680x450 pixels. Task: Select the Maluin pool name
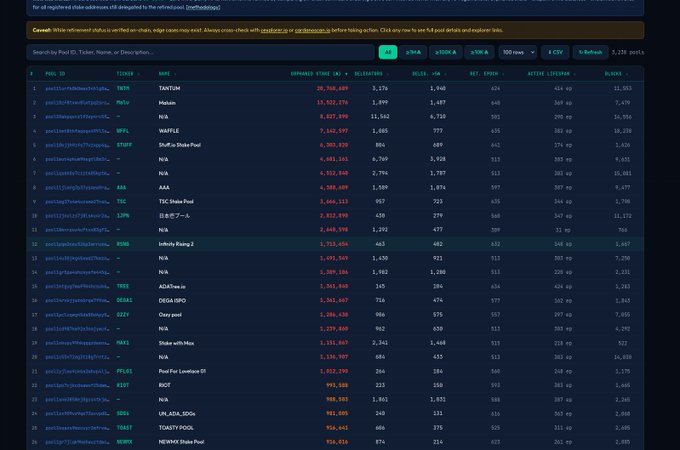coord(167,103)
